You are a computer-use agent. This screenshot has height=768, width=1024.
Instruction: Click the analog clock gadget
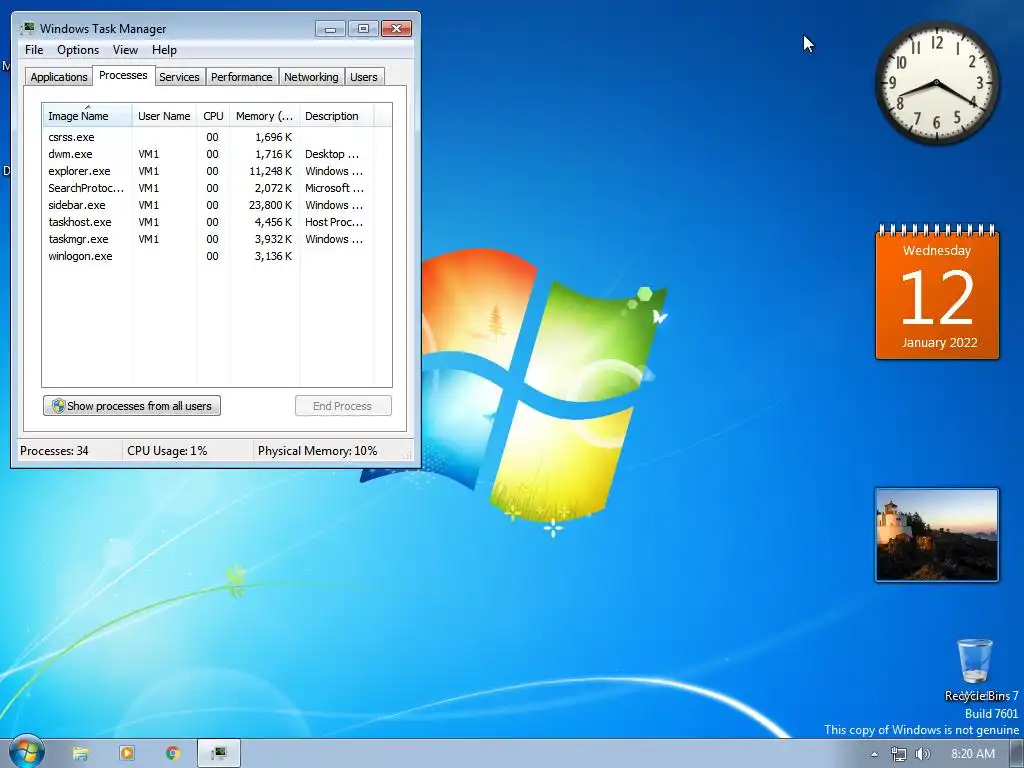[936, 83]
